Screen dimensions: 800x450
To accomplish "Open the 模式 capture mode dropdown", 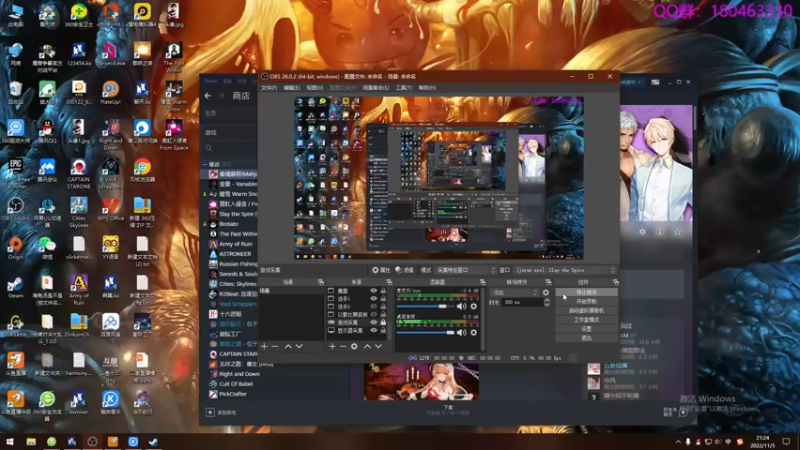I will pos(465,270).
